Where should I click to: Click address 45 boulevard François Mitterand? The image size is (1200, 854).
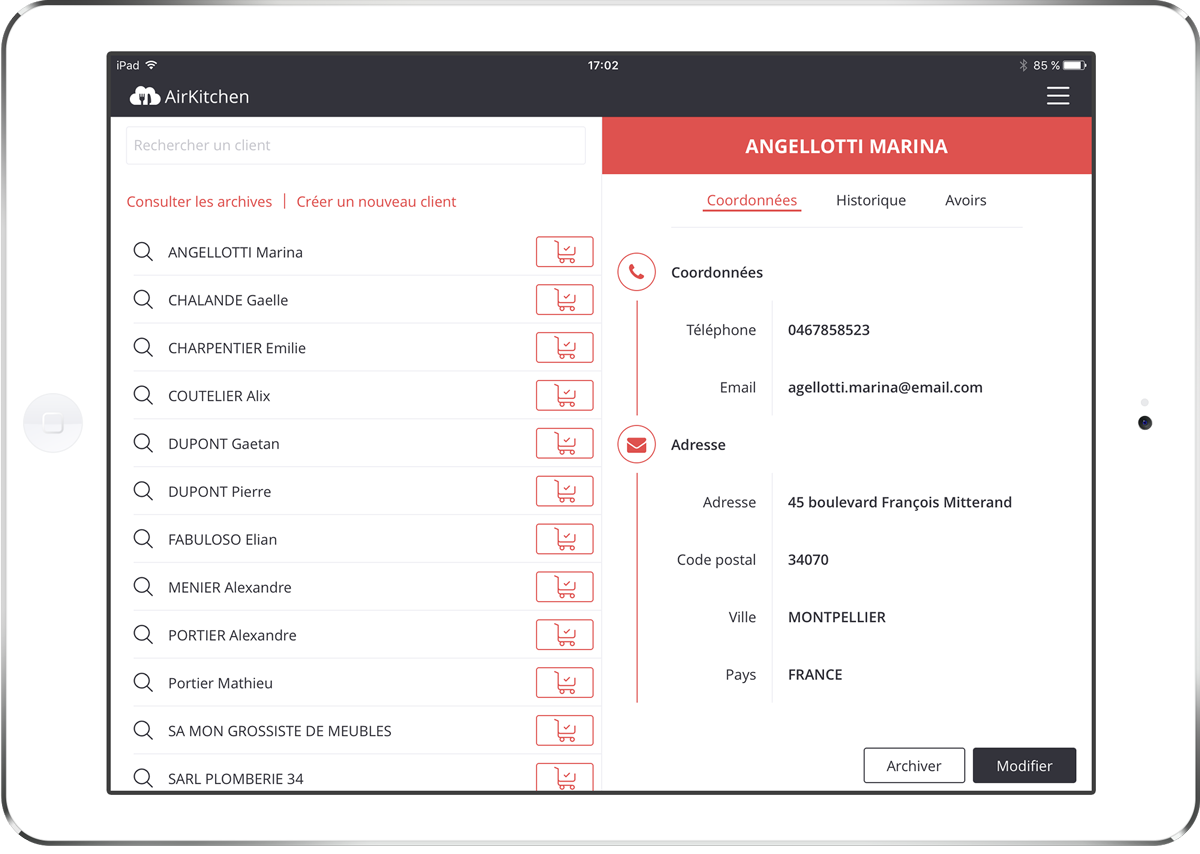point(900,502)
